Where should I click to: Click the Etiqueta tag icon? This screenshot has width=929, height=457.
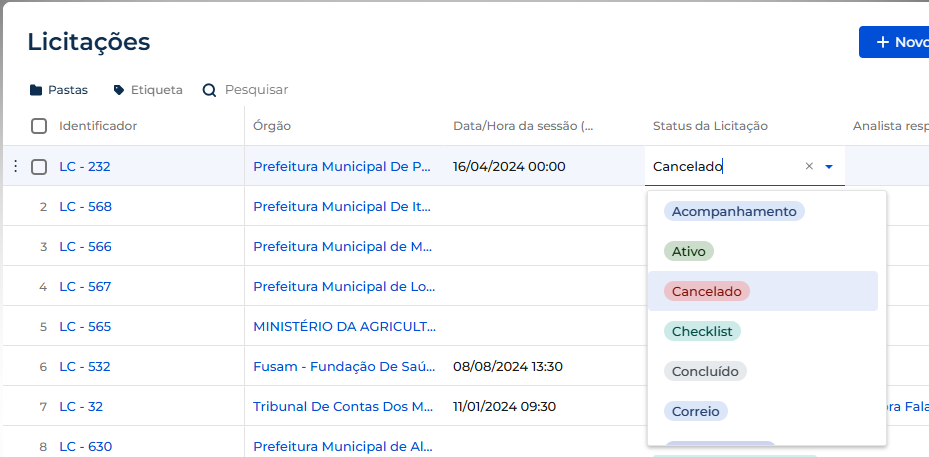[x=119, y=90]
